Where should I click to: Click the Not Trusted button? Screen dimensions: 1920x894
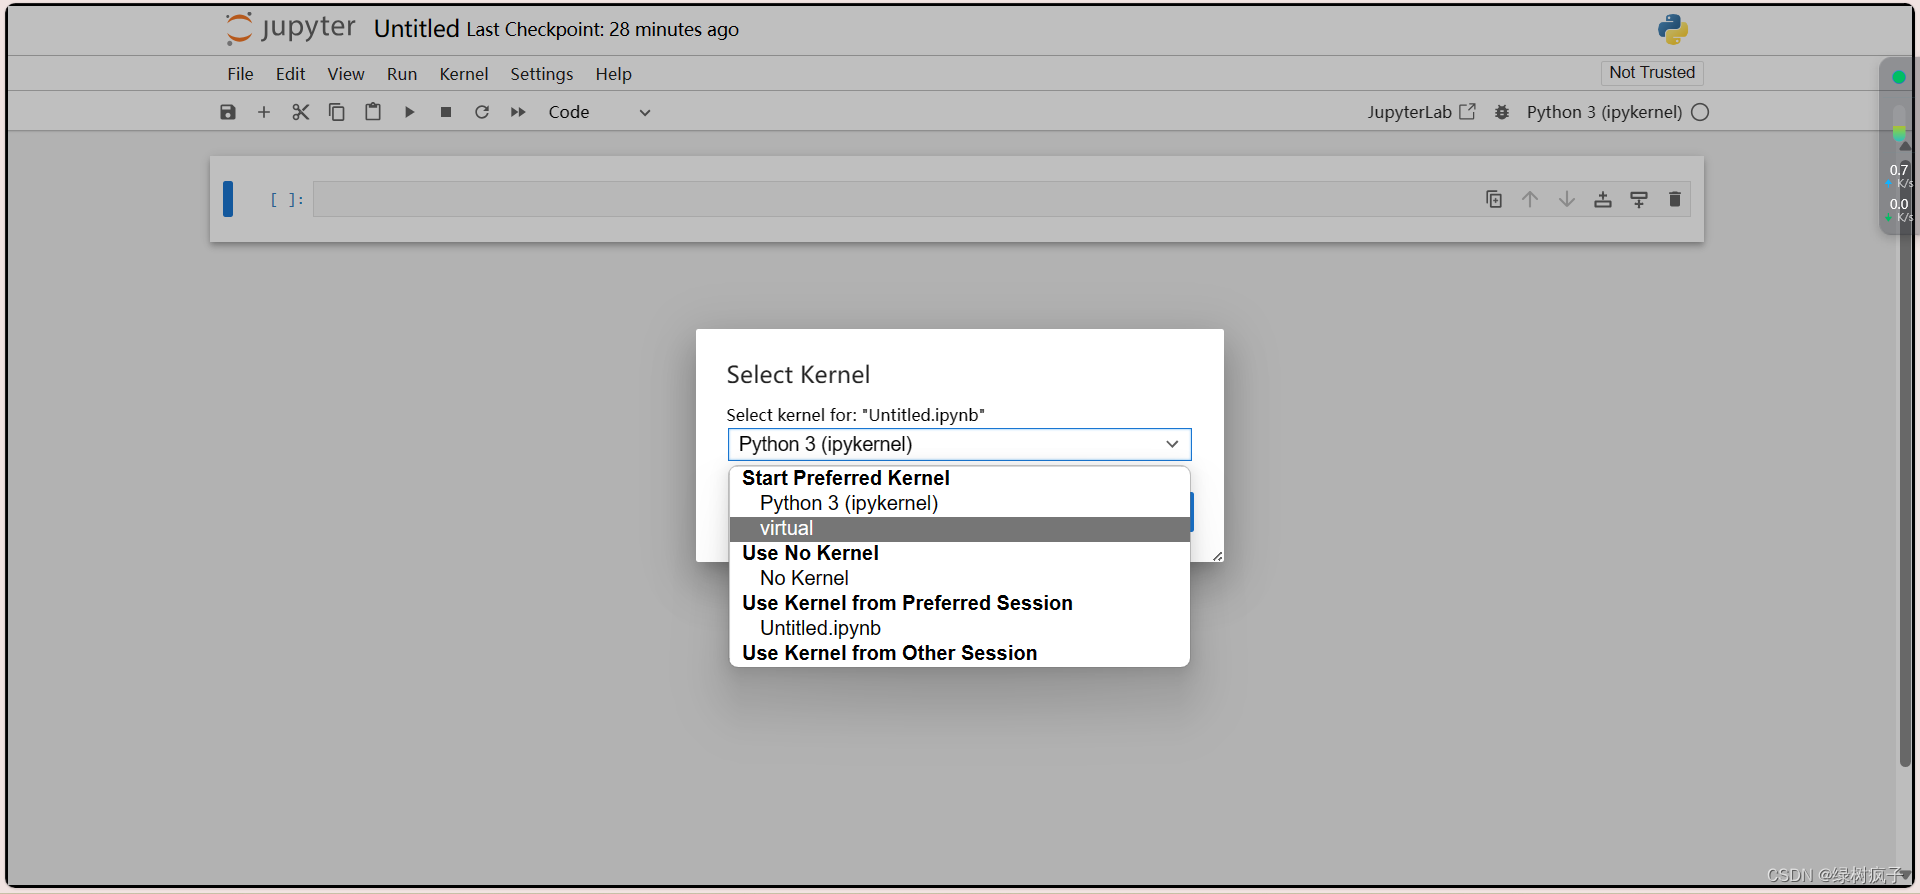[x=1652, y=72]
